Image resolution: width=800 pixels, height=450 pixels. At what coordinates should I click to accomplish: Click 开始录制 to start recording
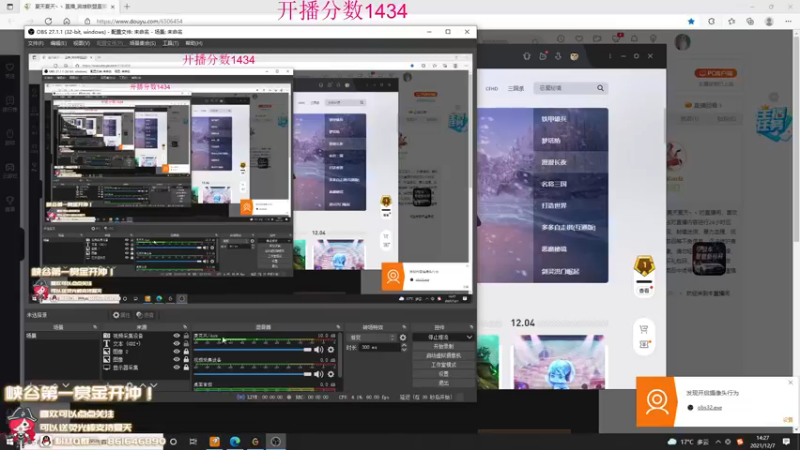click(x=443, y=346)
